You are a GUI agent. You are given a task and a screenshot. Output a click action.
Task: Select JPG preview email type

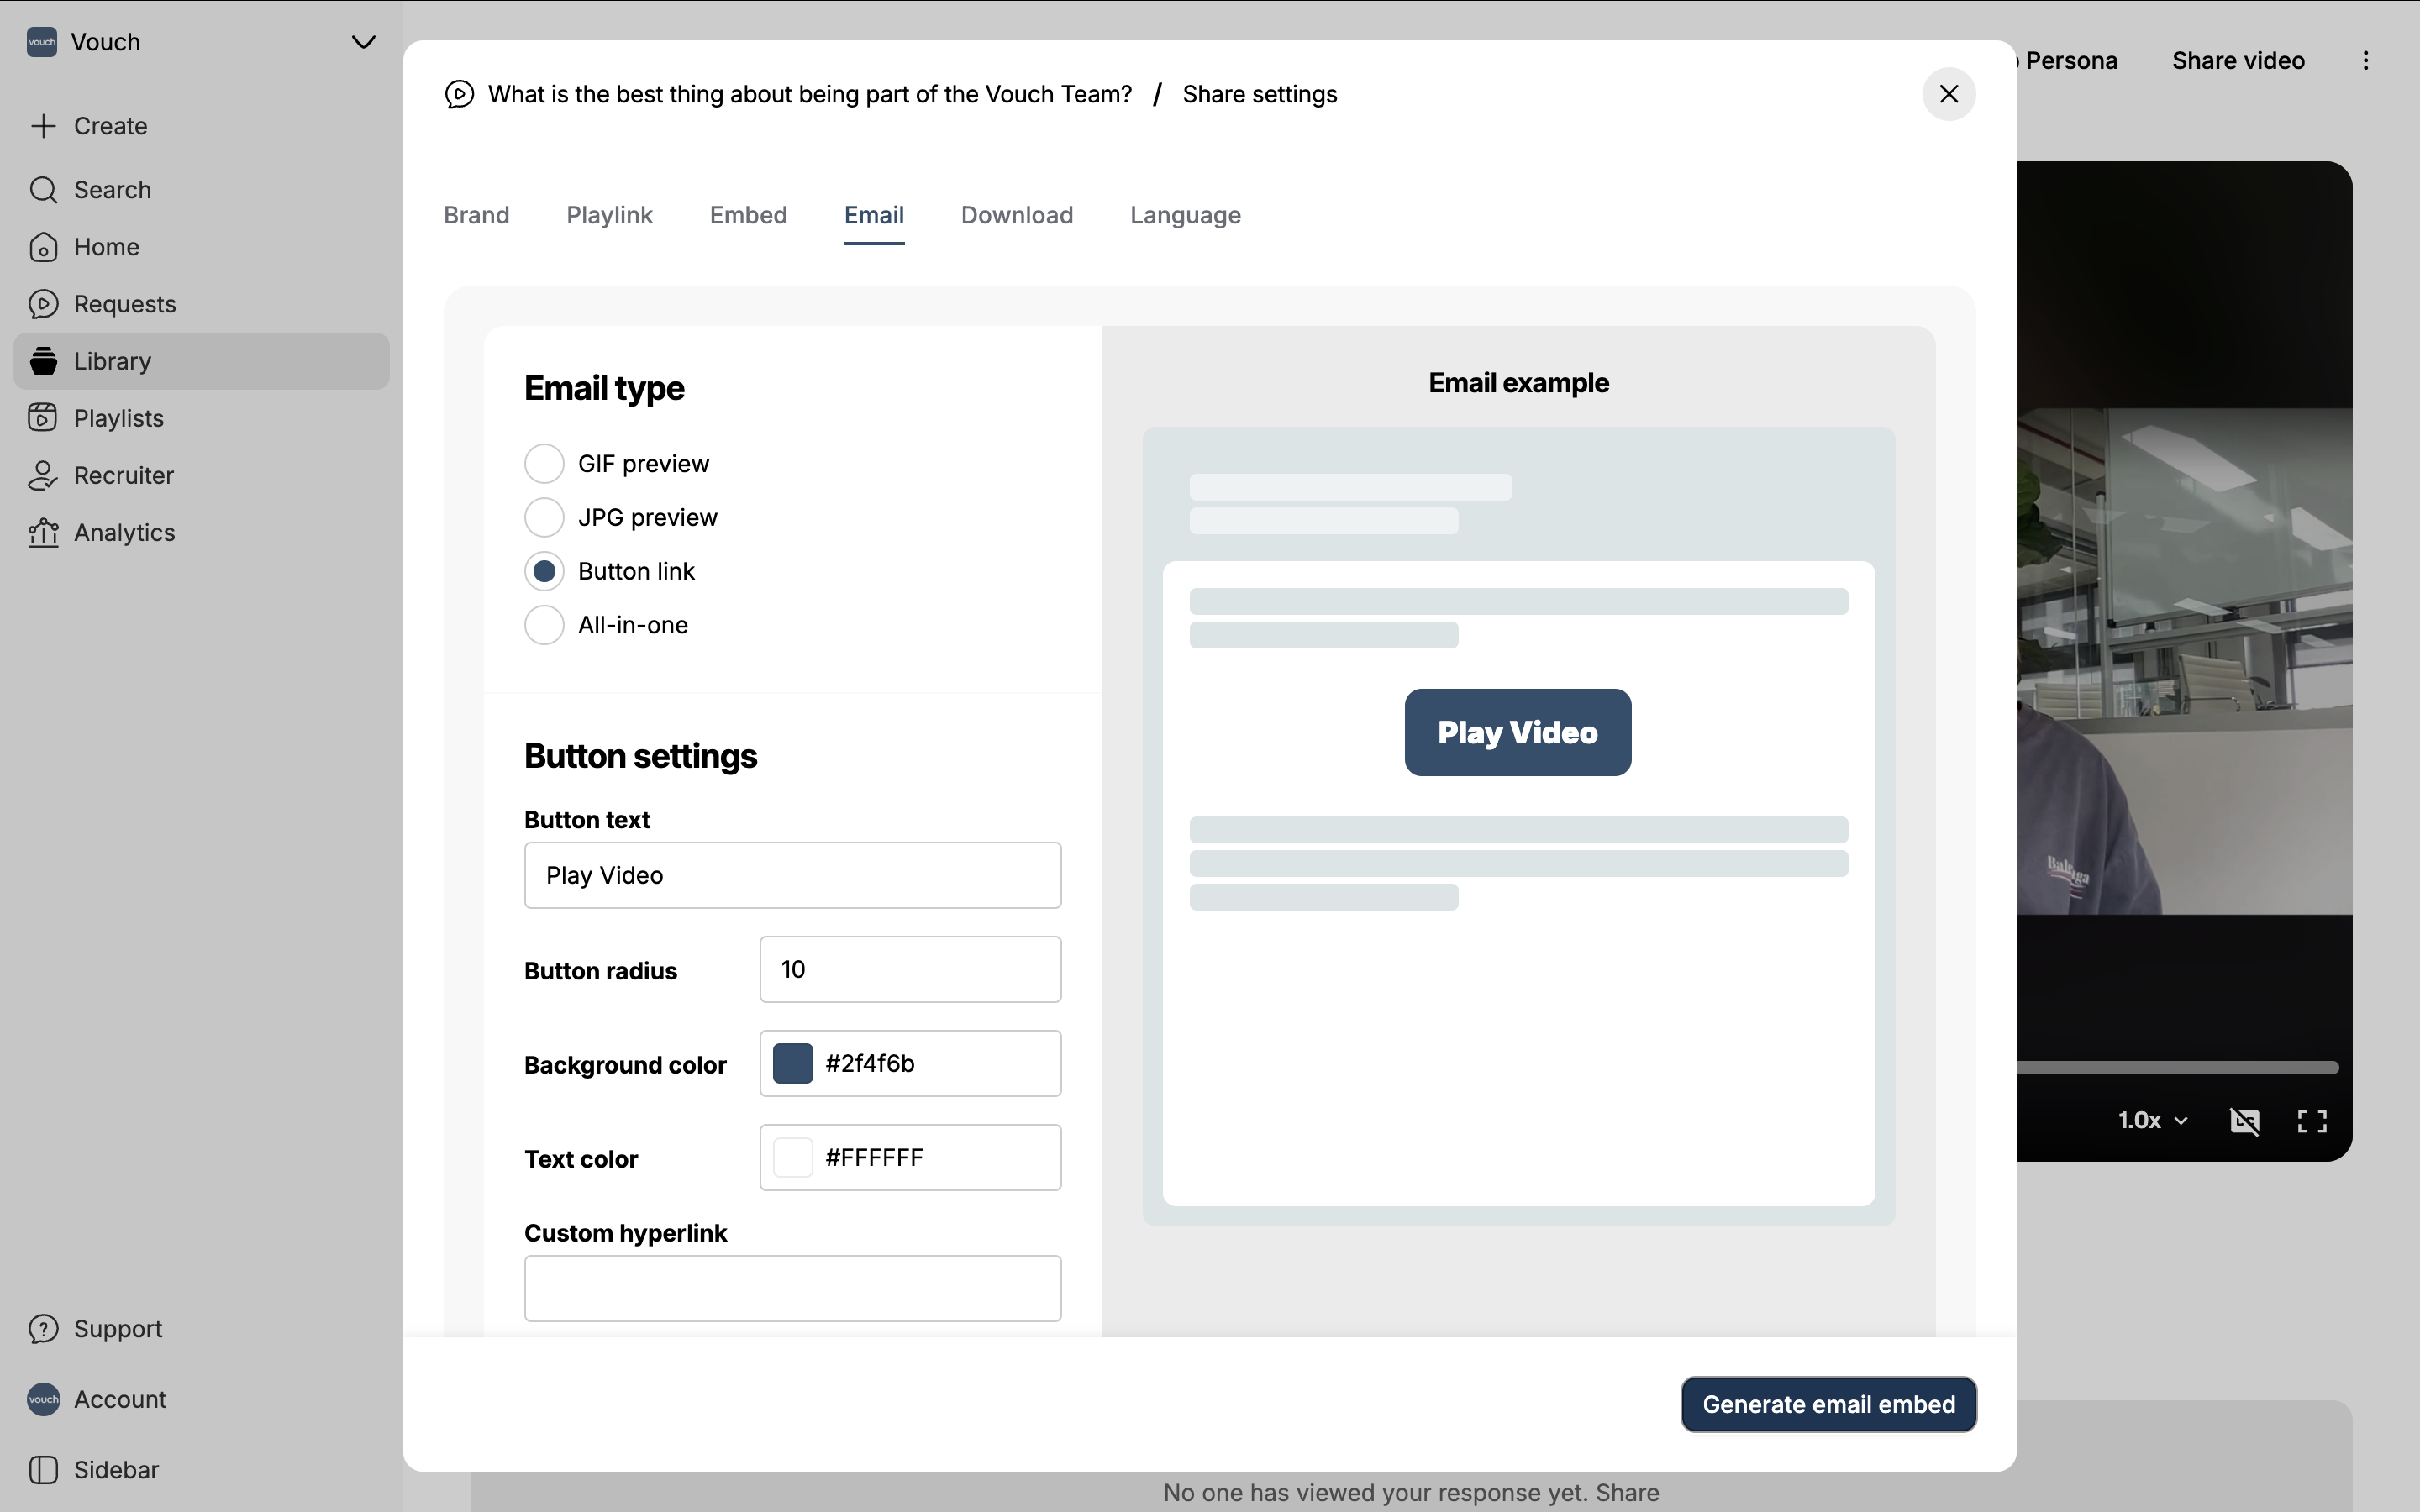coord(544,518)
